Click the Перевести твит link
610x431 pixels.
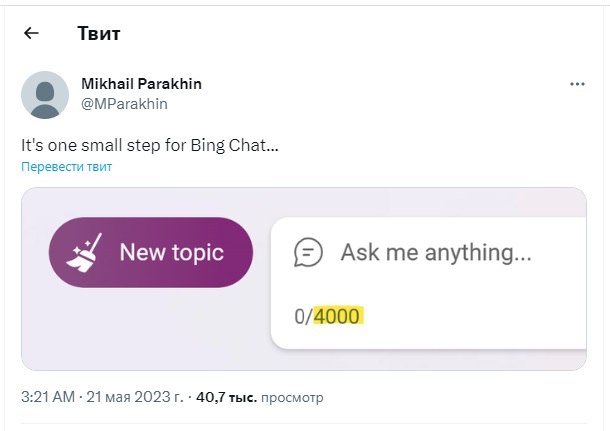[67, 166]
